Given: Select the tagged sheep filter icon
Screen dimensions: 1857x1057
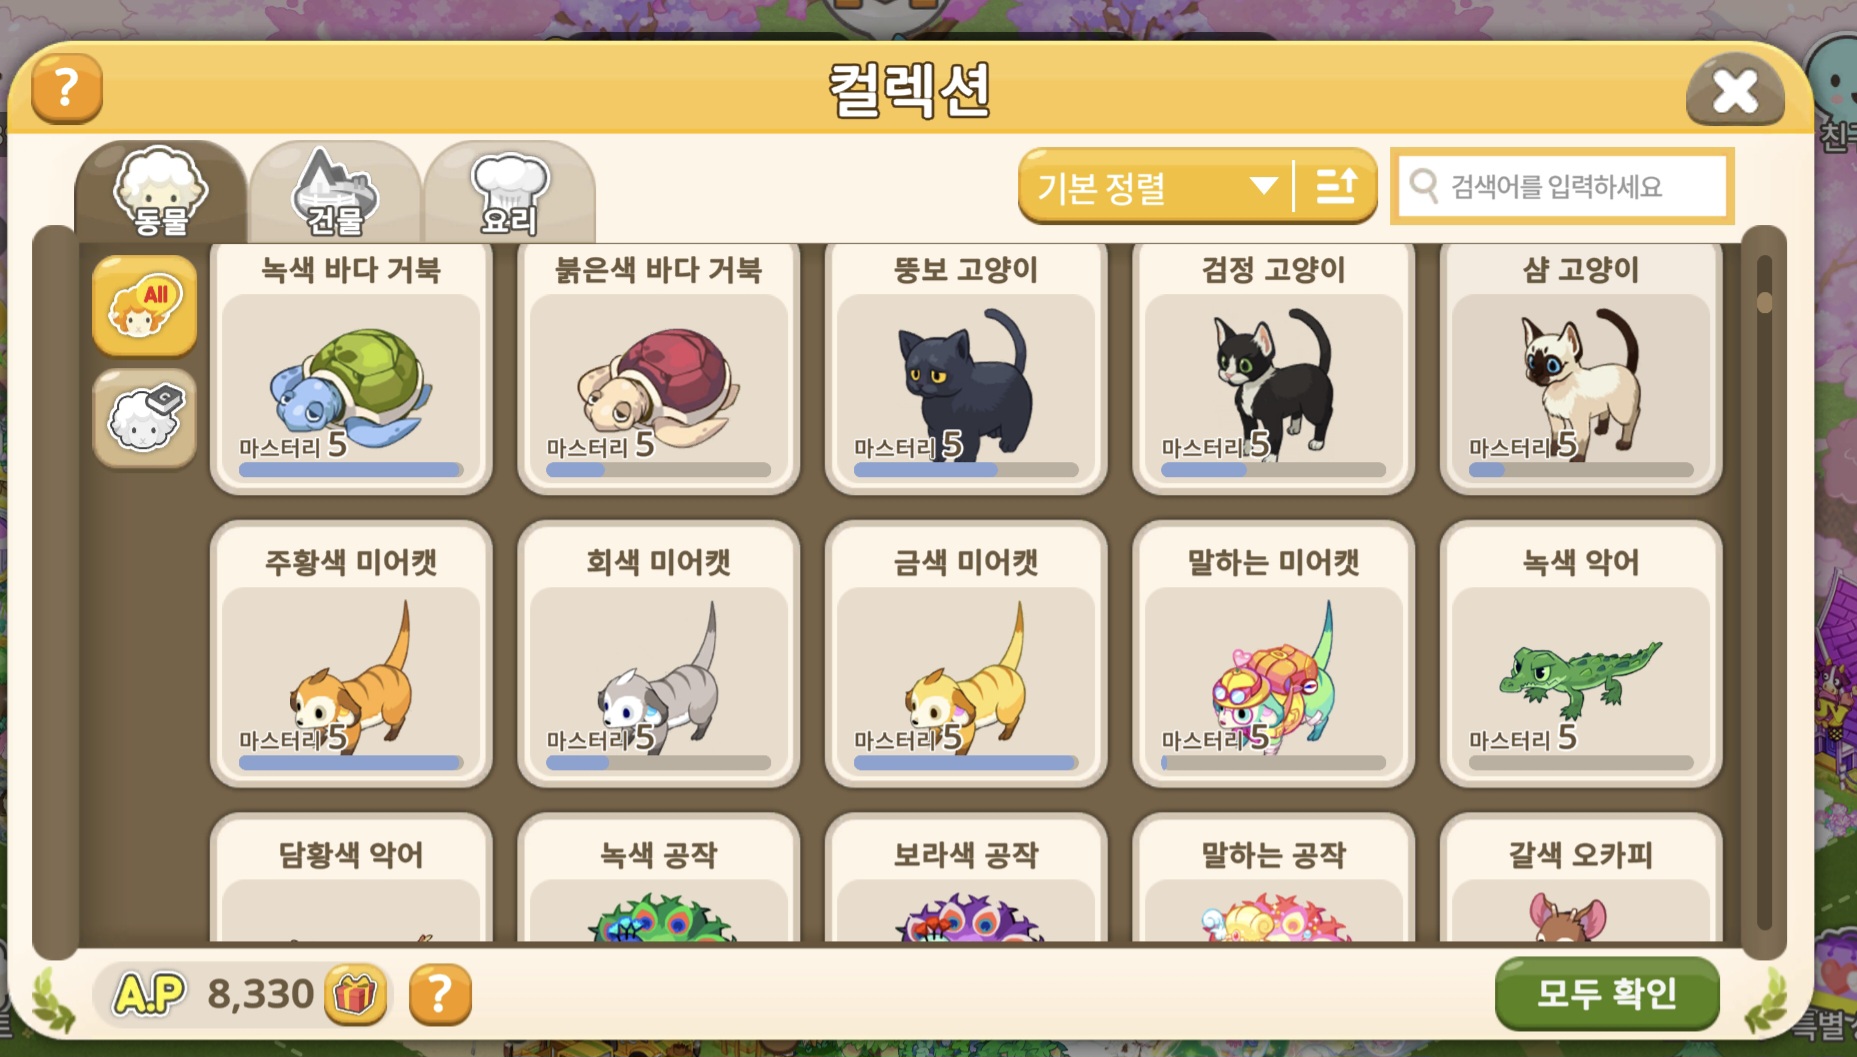Looking at the screenshot, I should pos(144,418).
